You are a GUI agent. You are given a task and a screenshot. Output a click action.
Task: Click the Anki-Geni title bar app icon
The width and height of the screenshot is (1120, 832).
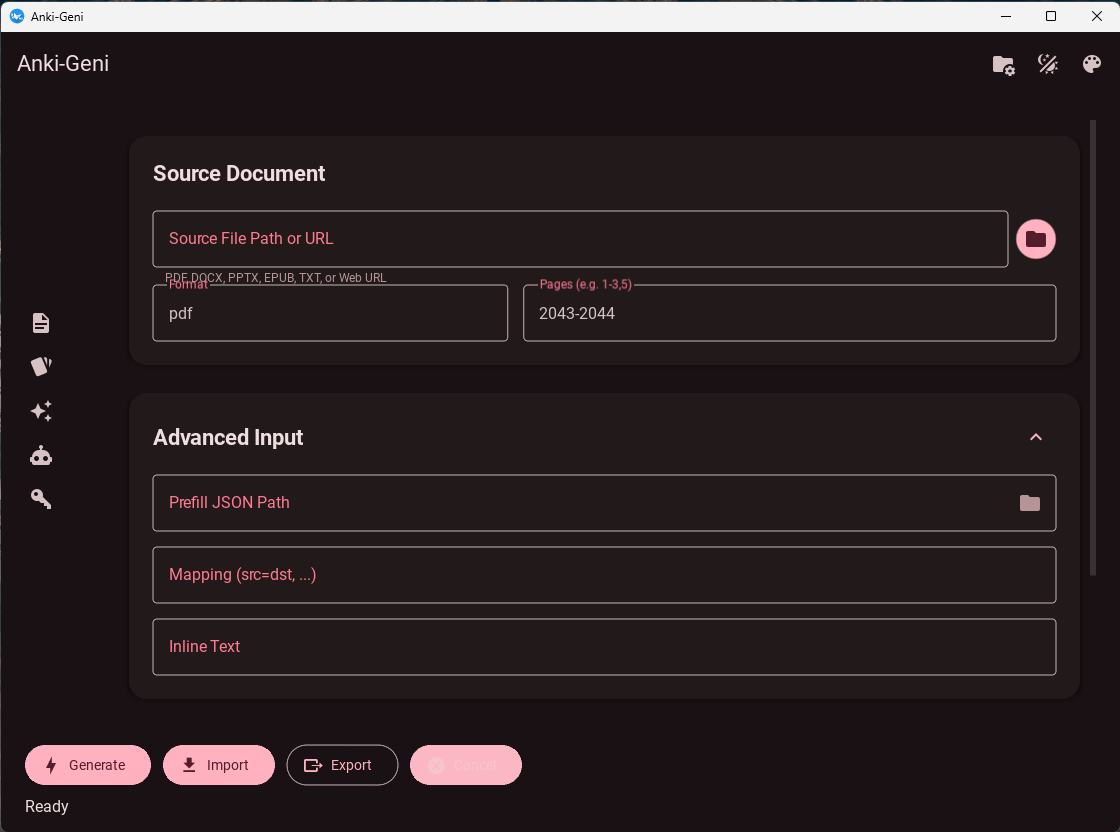(x=16, y=16)
